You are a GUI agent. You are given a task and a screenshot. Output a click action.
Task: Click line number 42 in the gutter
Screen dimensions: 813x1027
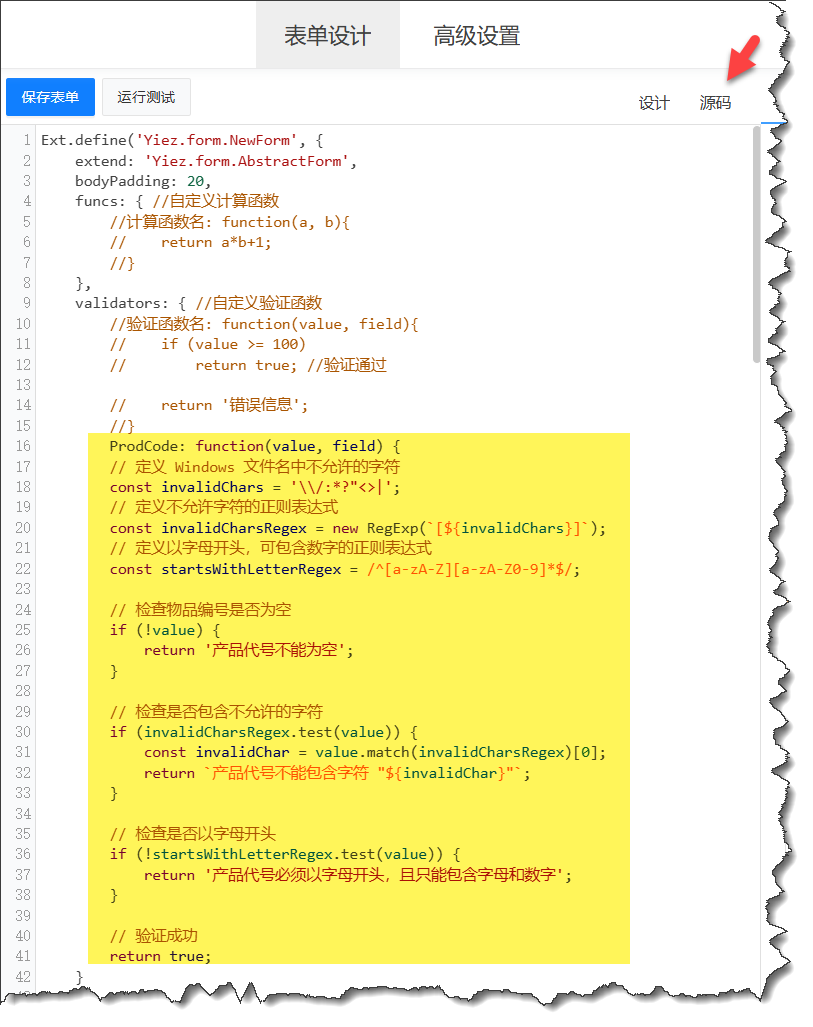23,977
